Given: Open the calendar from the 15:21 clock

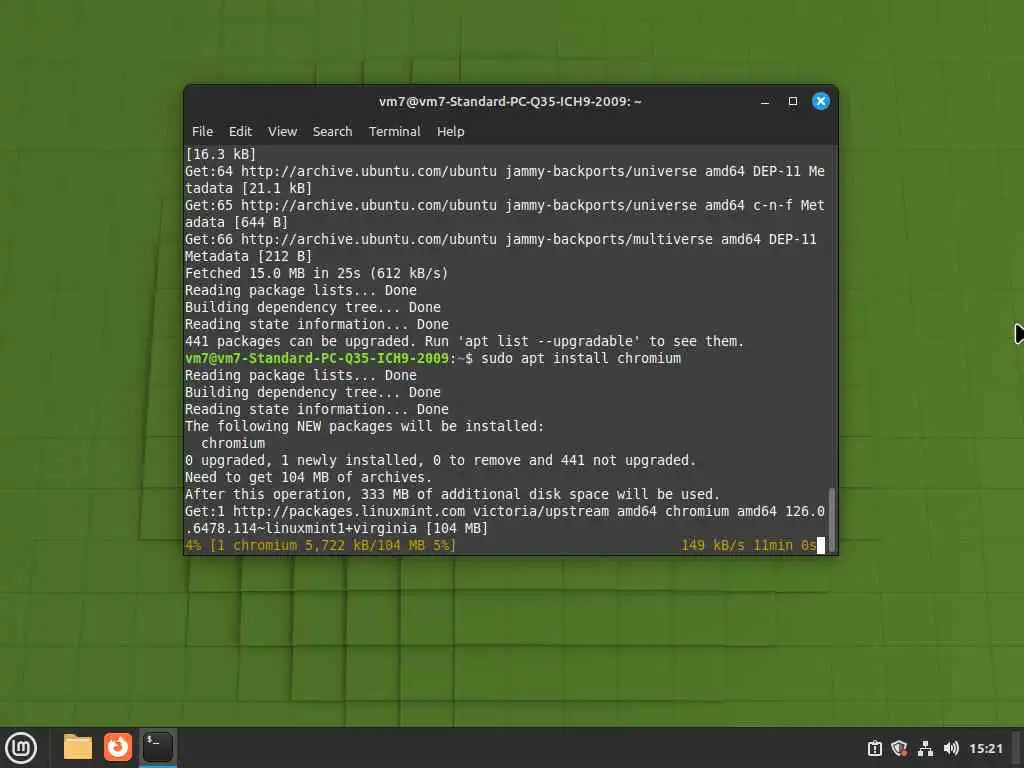Looking at the screenshot, I should tap(985, 748).
